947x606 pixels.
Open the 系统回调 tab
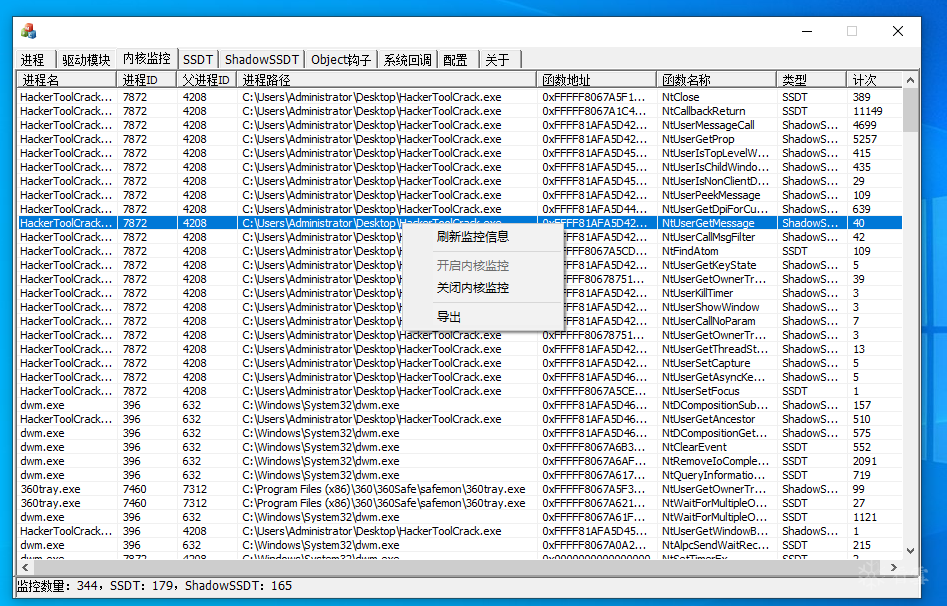coord(408,59)
